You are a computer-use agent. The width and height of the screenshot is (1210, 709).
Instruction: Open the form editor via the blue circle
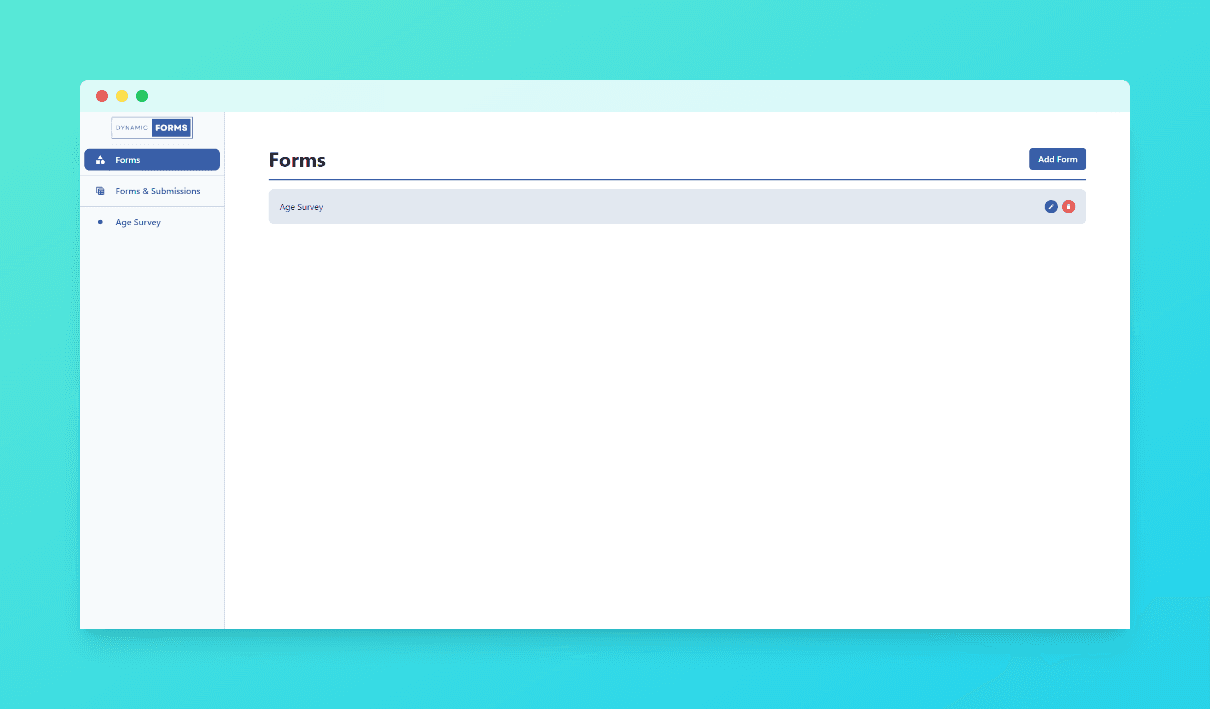point(1050,206)
